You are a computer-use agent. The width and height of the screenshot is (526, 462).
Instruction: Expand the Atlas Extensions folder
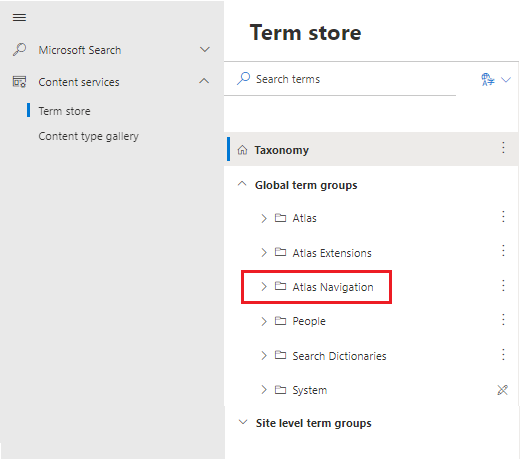pos(264,252)
